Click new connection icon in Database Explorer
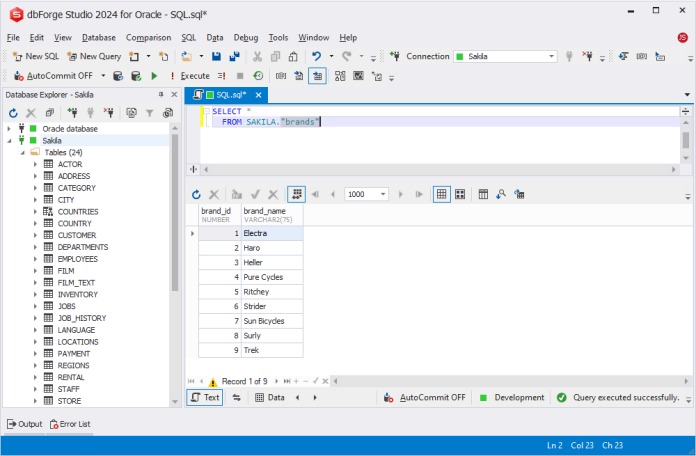696x456 pixels. point(72,113)
